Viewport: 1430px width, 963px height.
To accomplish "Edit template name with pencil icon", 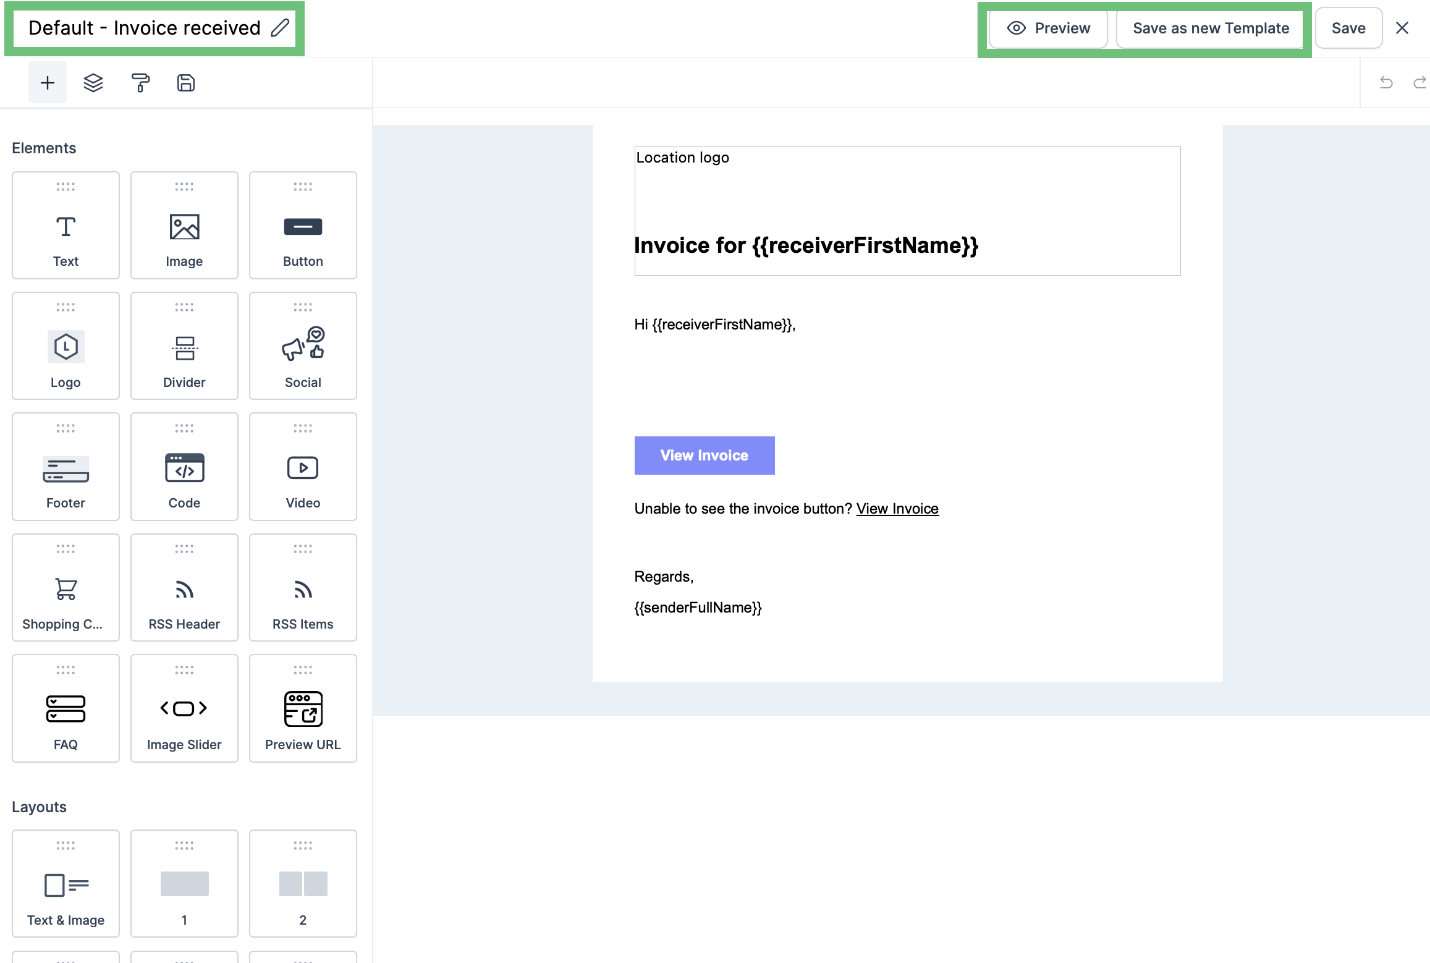I will click(x=280, y=28).
